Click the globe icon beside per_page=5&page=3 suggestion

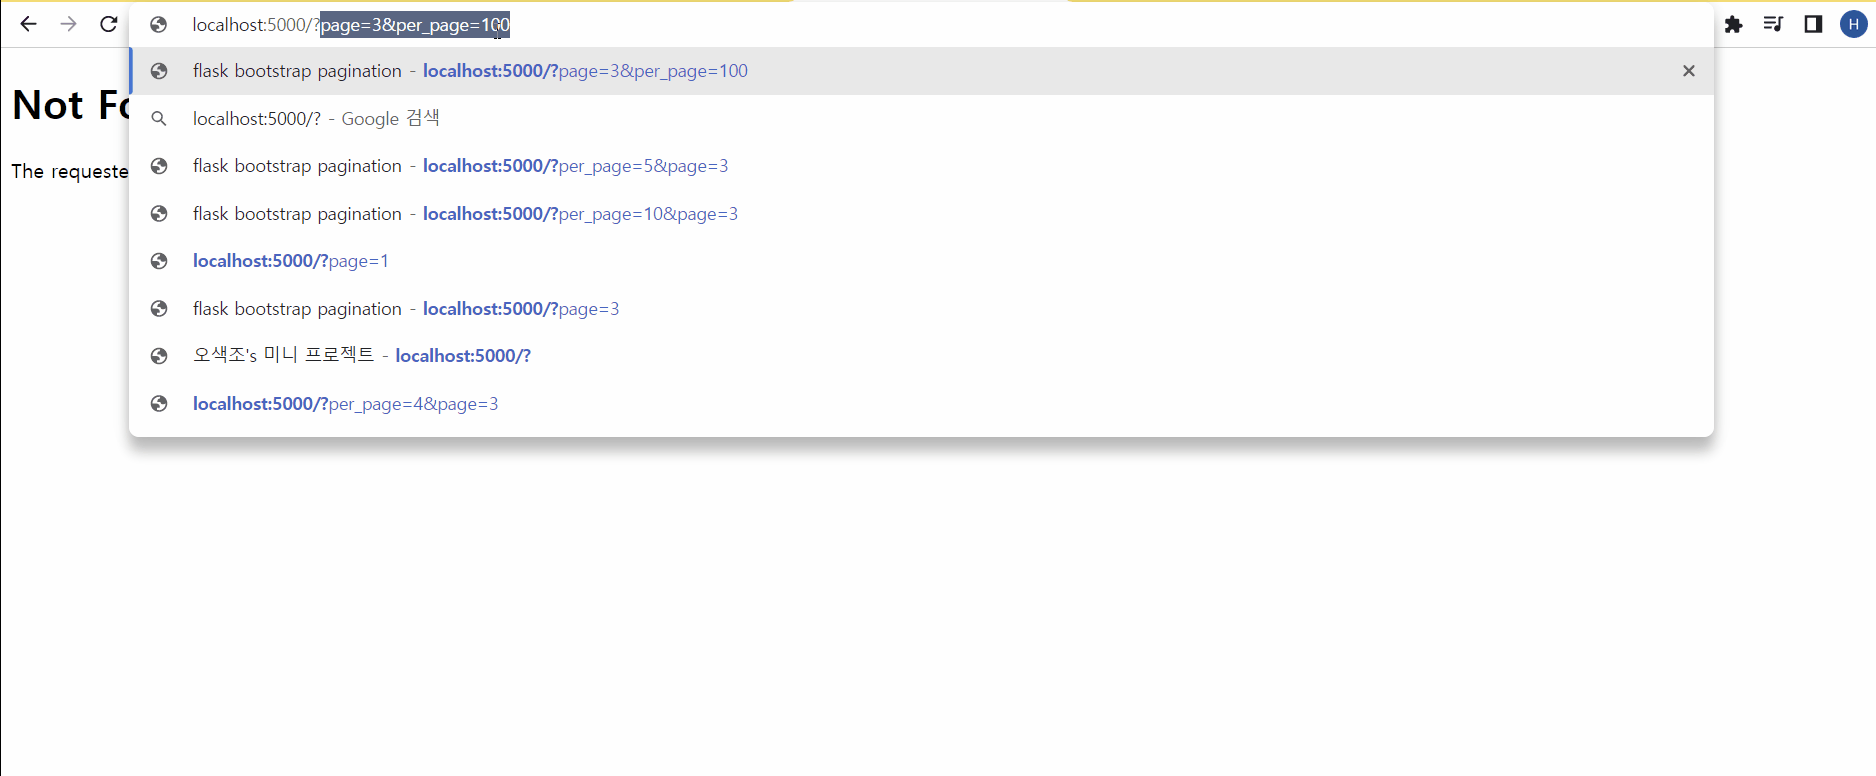point(158,166)
